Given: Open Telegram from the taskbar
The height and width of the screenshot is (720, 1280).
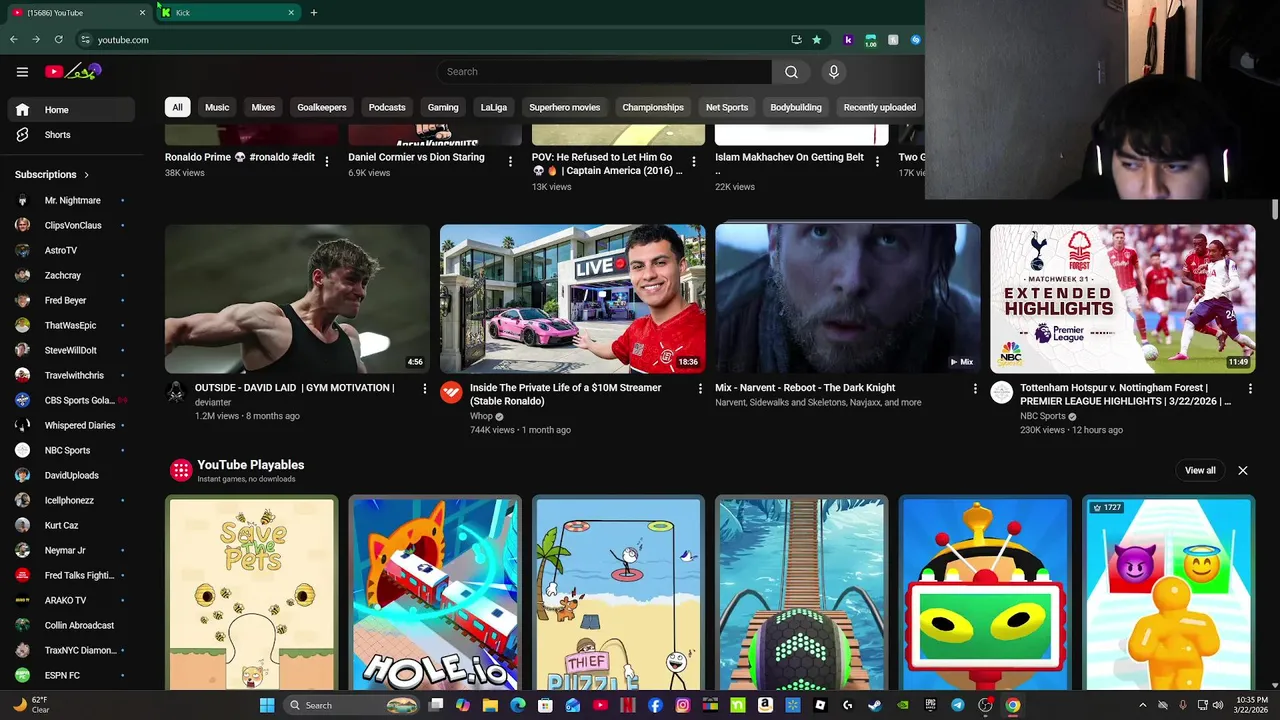Looking at the screenshot, I should (x=957, y=705).
